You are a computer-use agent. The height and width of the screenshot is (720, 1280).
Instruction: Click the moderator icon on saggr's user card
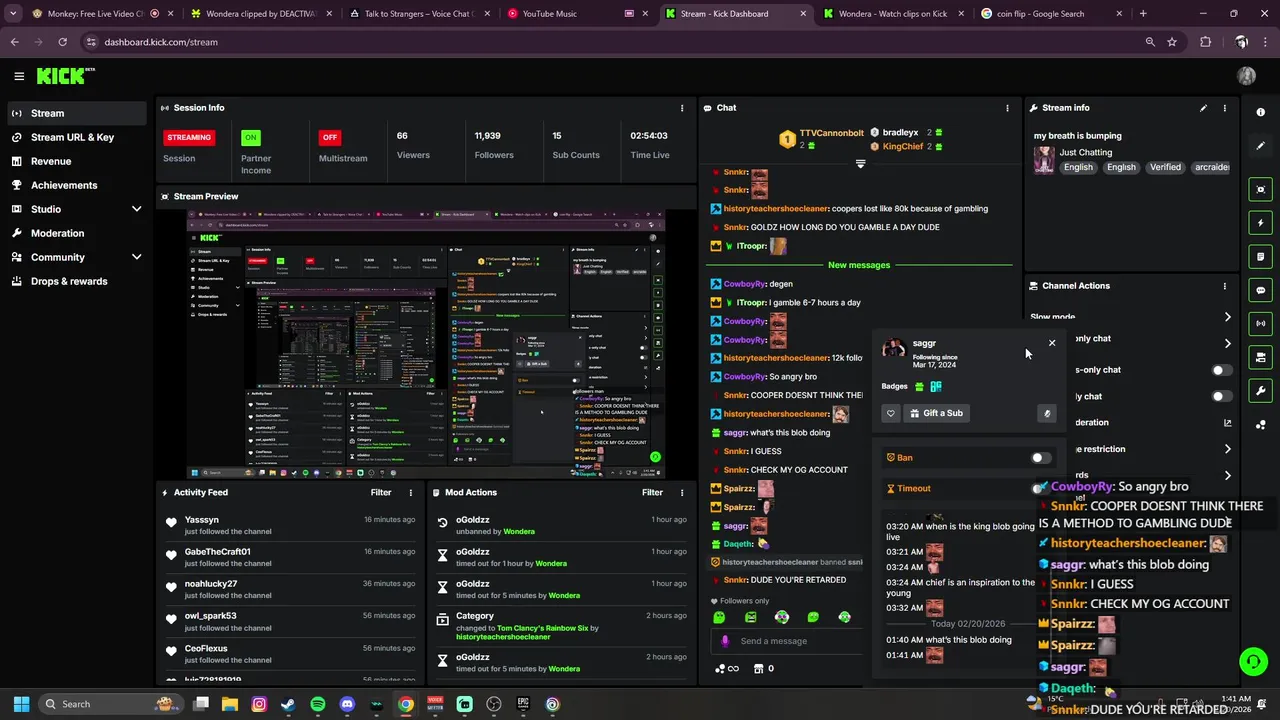pyautogui.click(x=1047, y=413)
